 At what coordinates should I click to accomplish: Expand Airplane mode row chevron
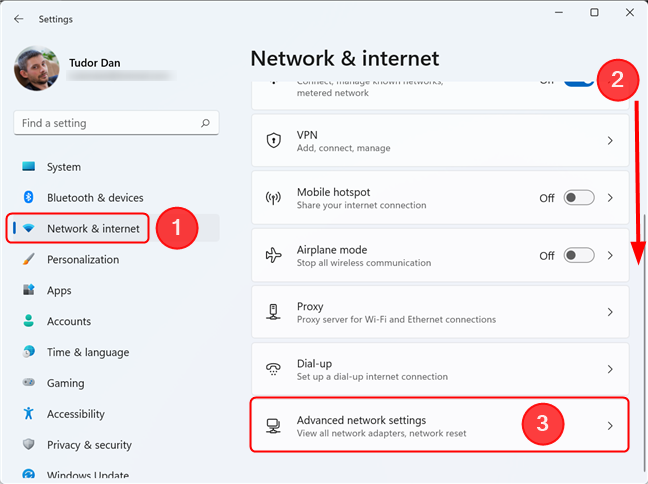click(610, 255)
